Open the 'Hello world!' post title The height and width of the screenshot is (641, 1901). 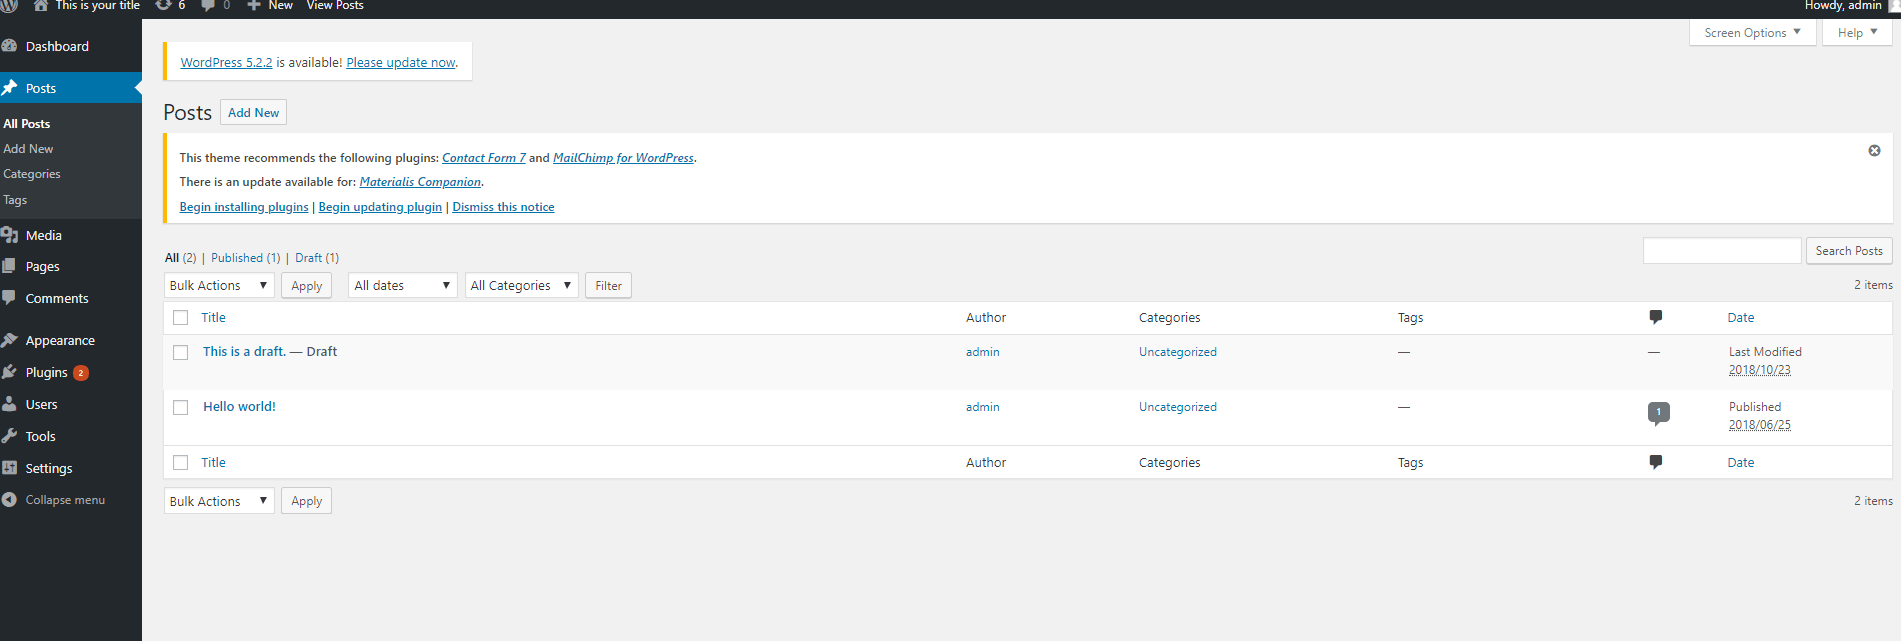click(x=239, y=406)
